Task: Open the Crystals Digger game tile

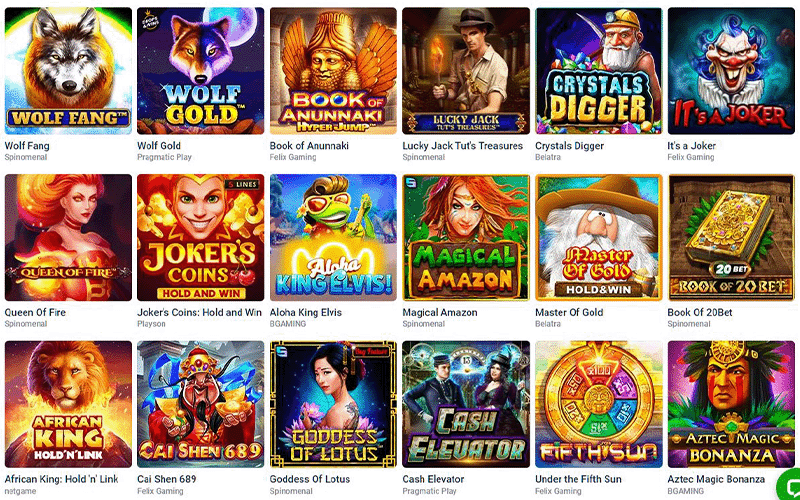Action: coord(598,71)
